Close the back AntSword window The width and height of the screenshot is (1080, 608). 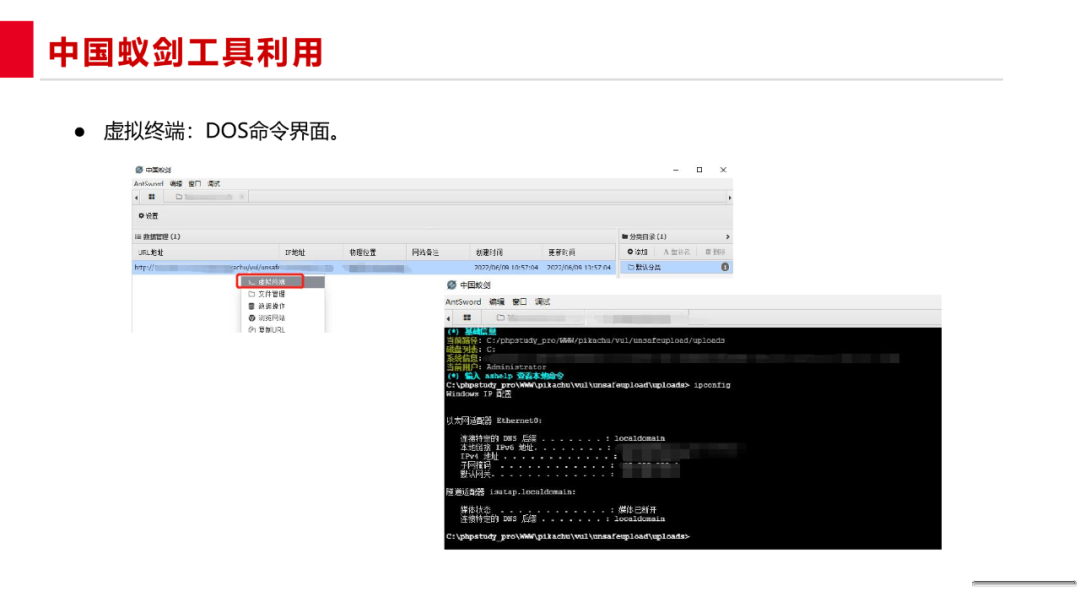pyautogui.click(x=723, y=169)
